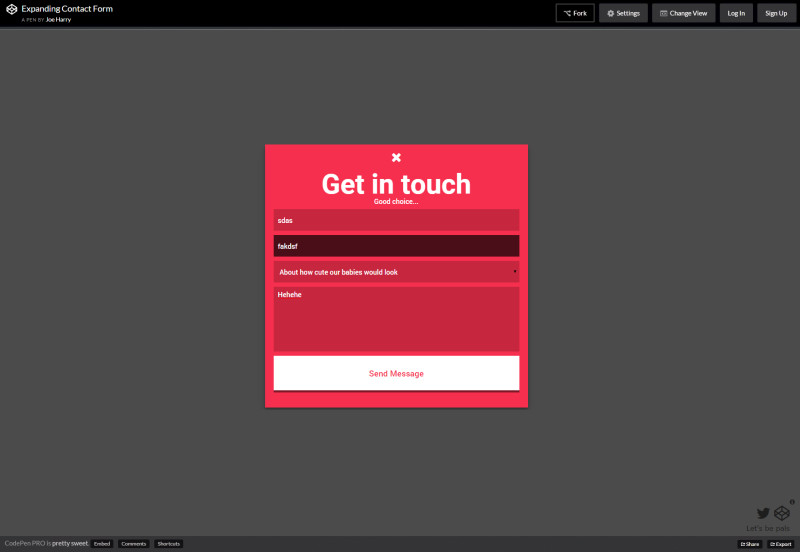Show keyboard Shortcuts
Screen dimensions: 800x552
click(x=168, y=544)
